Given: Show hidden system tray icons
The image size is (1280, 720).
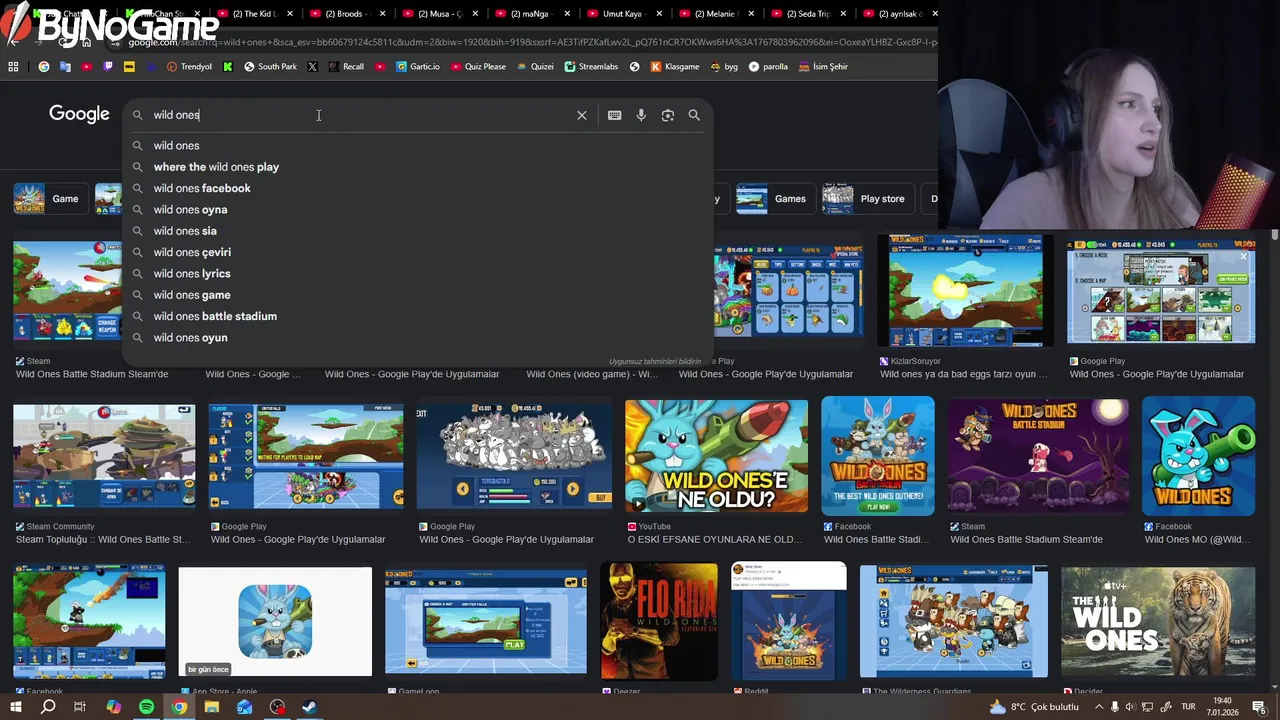Looking at the screenshot, I should (x=1098, y=707).
